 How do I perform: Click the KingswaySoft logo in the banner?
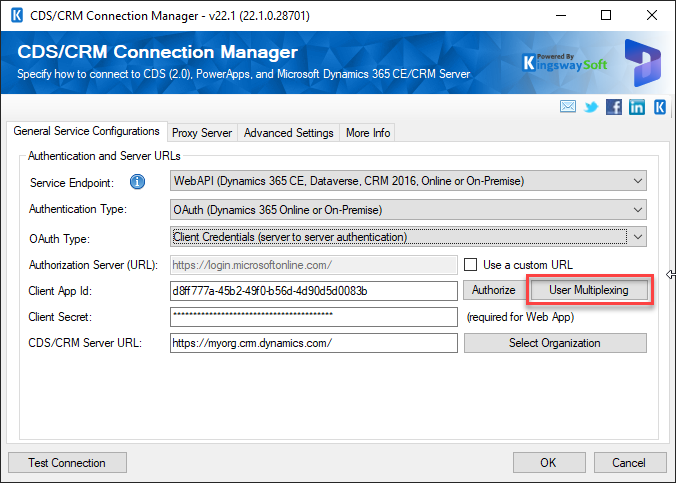click(564, 63)
